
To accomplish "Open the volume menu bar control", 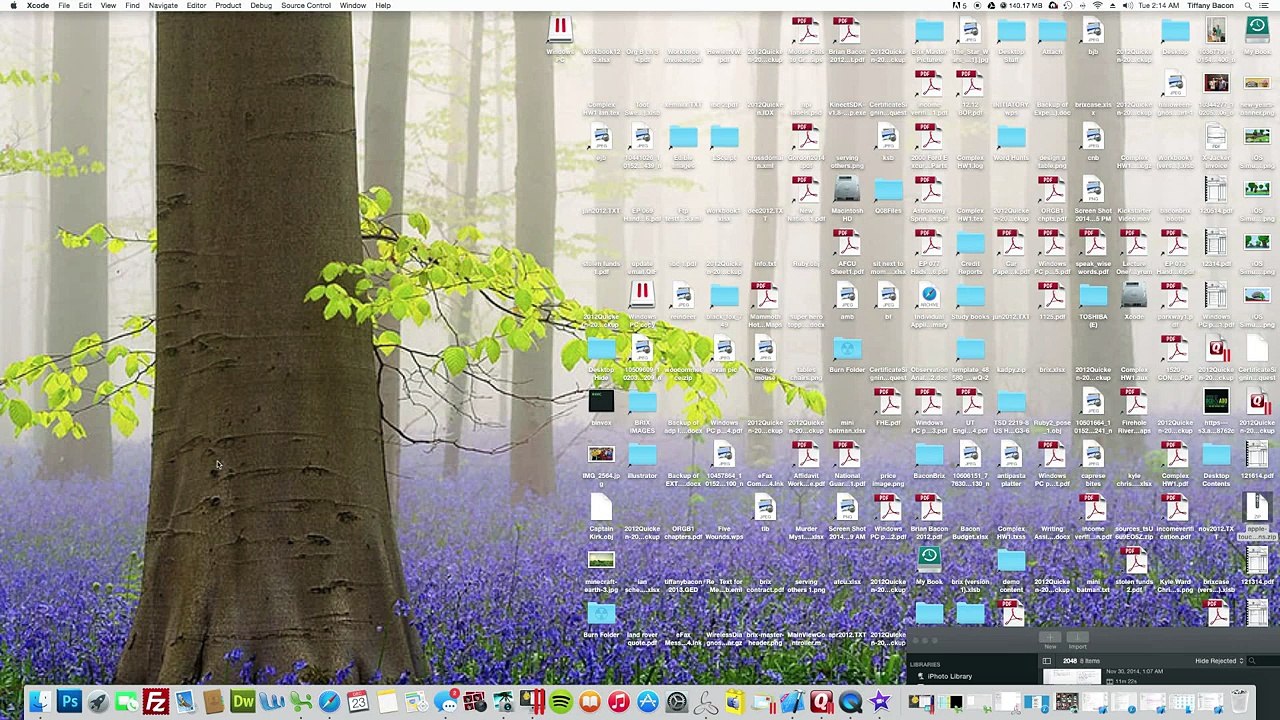I will pyautogui.click(x=1128, y=5).
